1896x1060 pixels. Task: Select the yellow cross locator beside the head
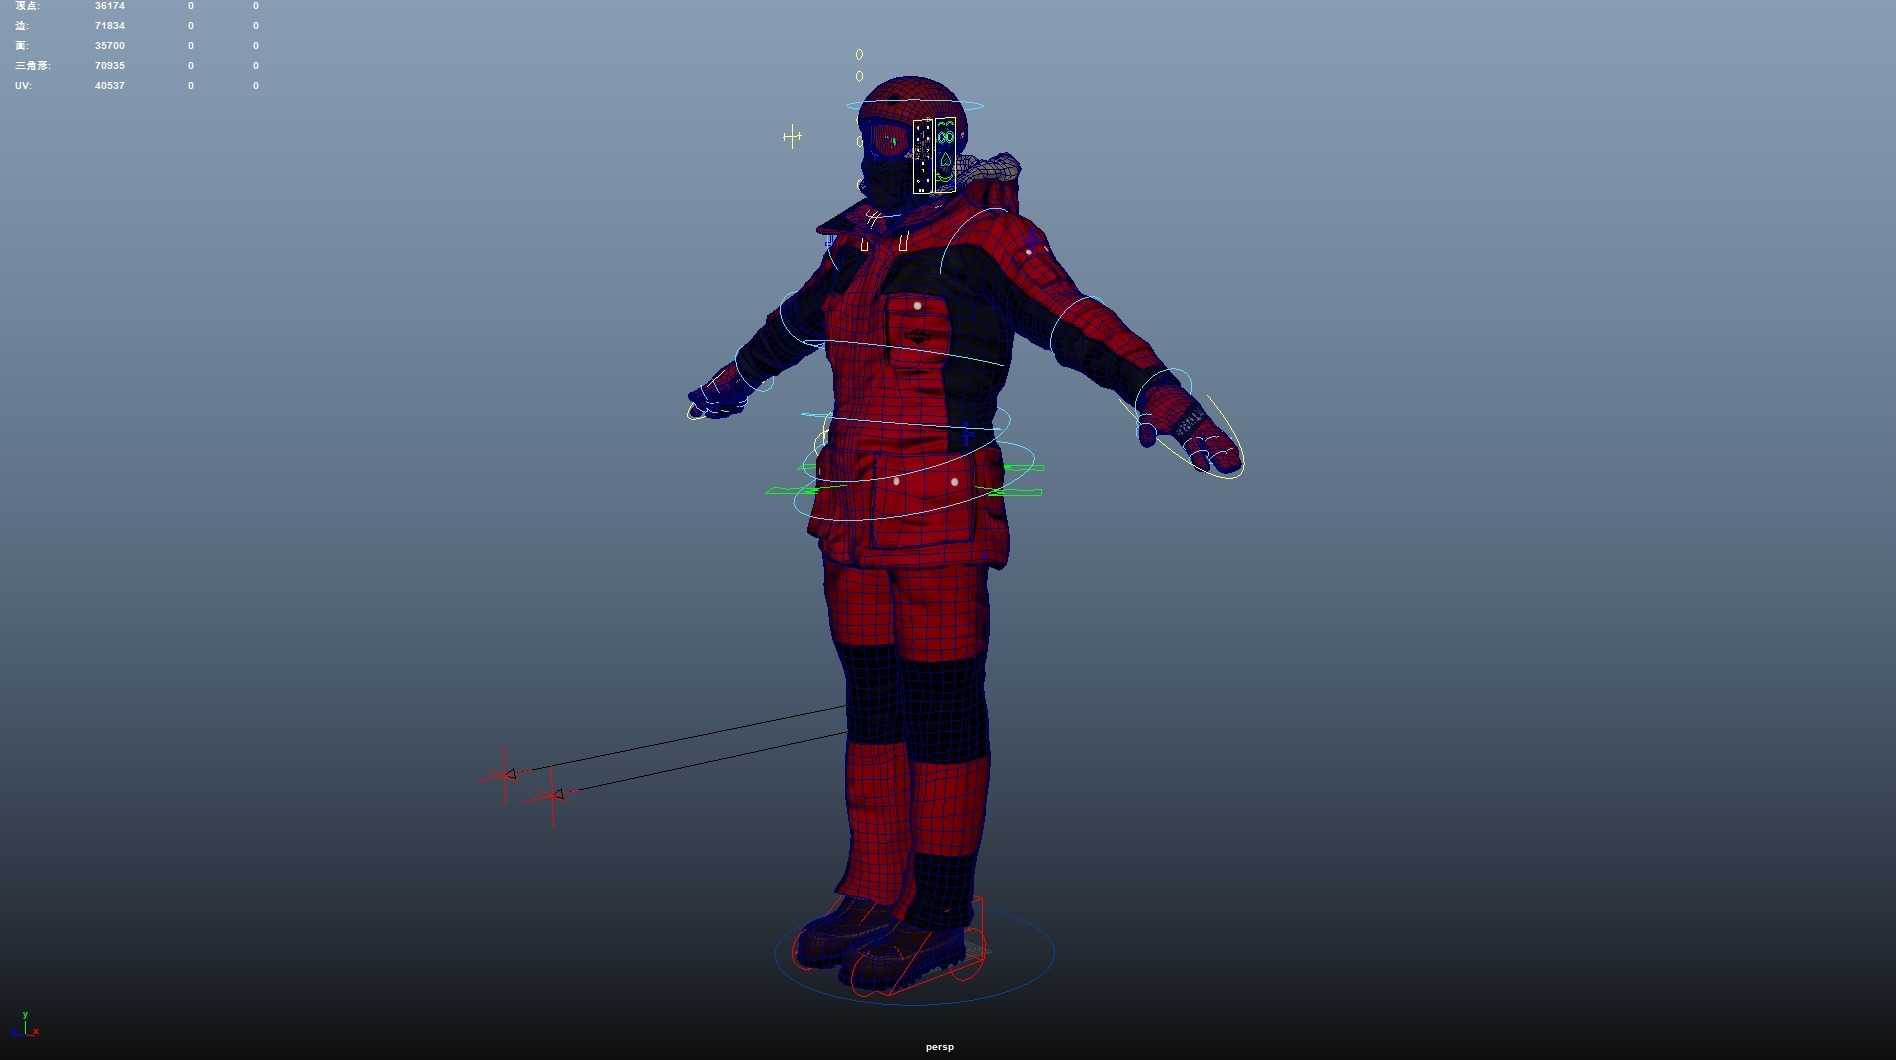click(792, 136)
